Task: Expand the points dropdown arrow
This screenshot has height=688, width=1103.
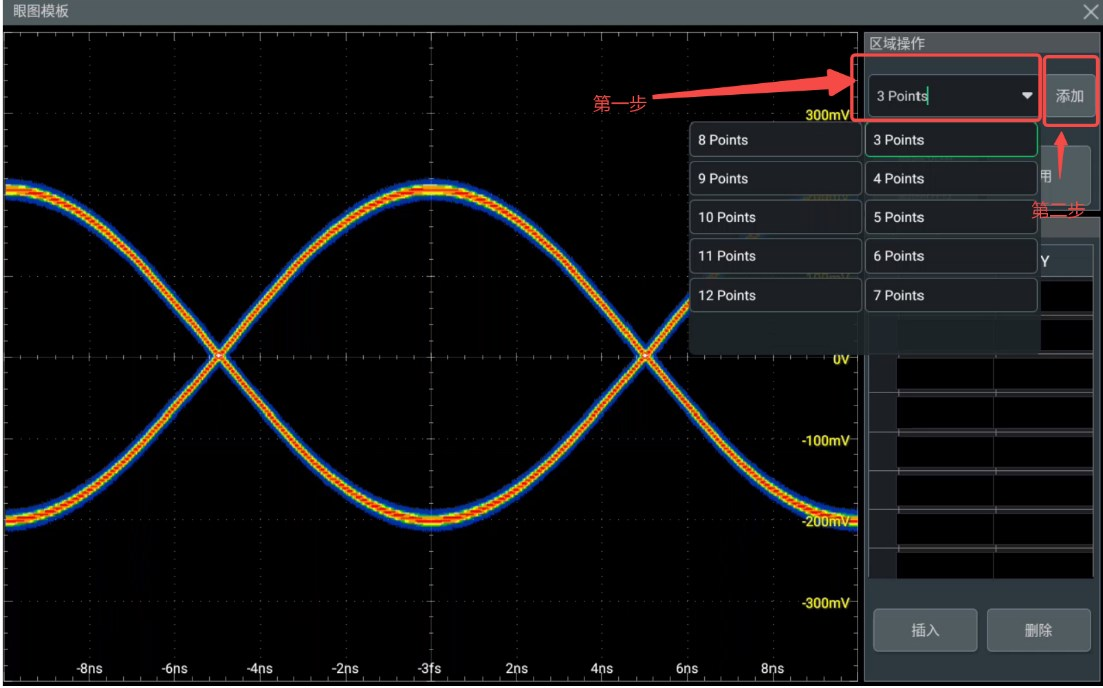Action: tap(1027, 96)
